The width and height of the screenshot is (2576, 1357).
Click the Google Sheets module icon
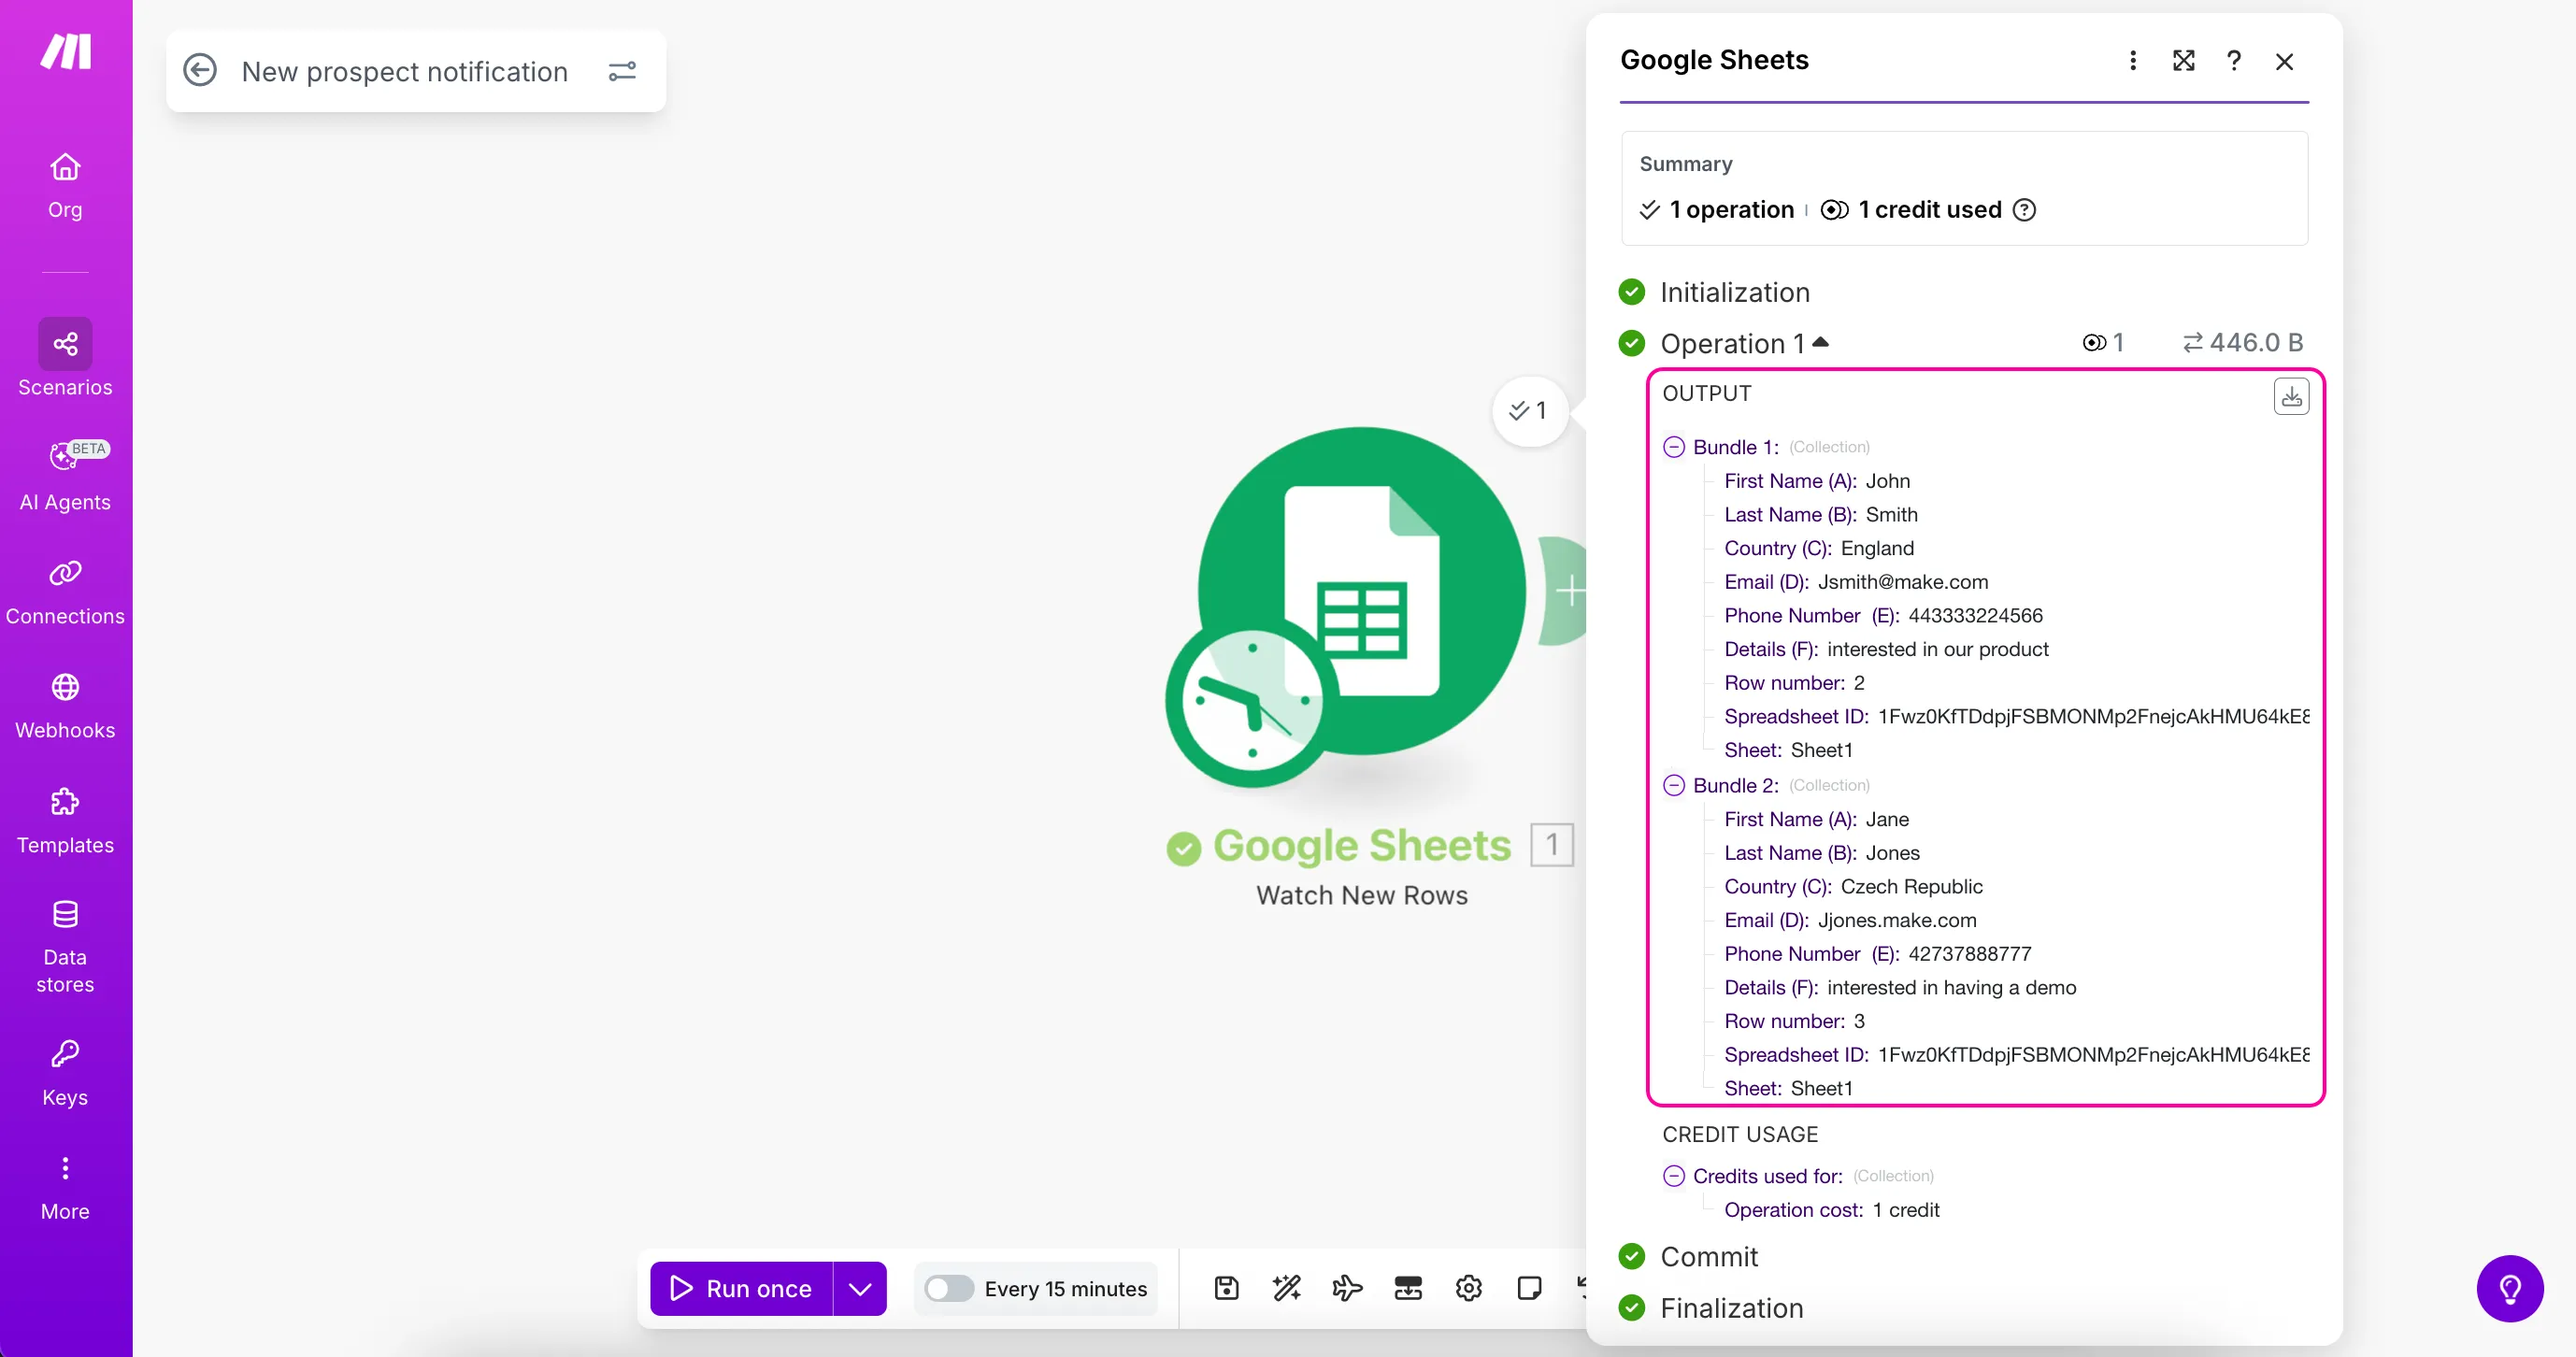coord(1361,590)
